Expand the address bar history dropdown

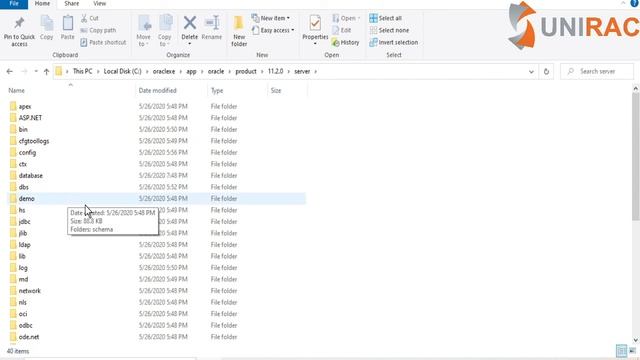531,71
